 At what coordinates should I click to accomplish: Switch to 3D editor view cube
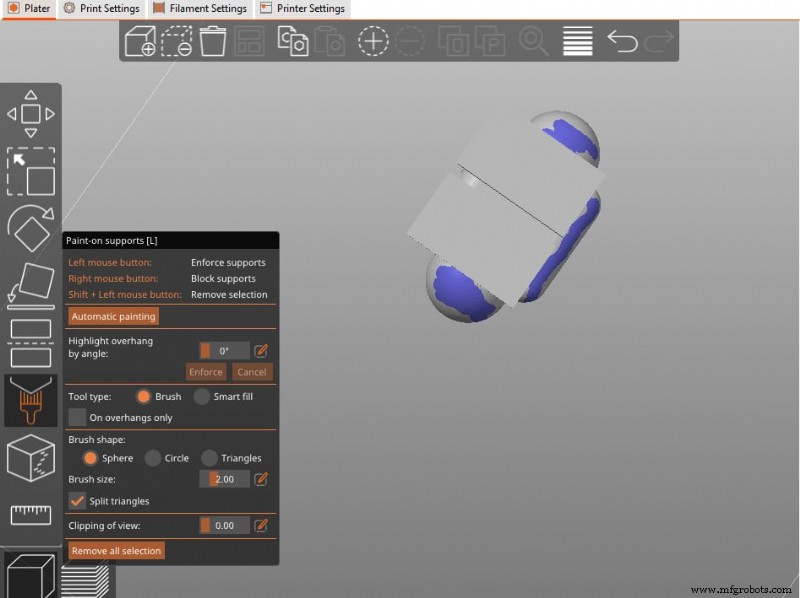point(31,577)
